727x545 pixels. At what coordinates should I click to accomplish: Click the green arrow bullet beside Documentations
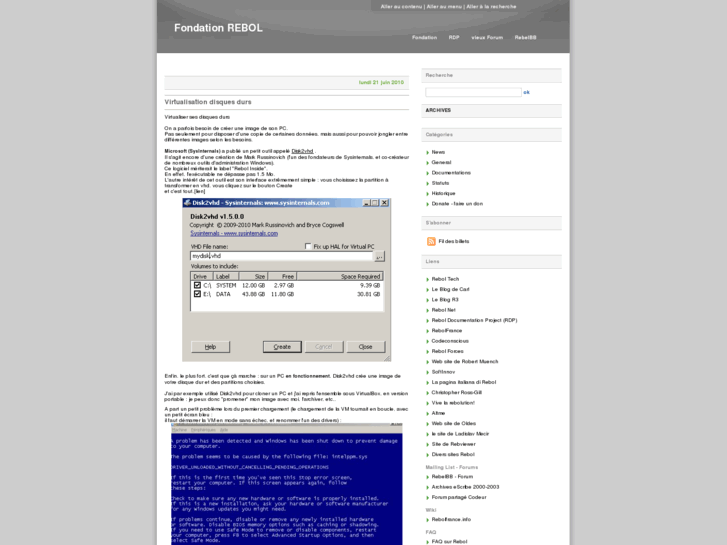428,172
